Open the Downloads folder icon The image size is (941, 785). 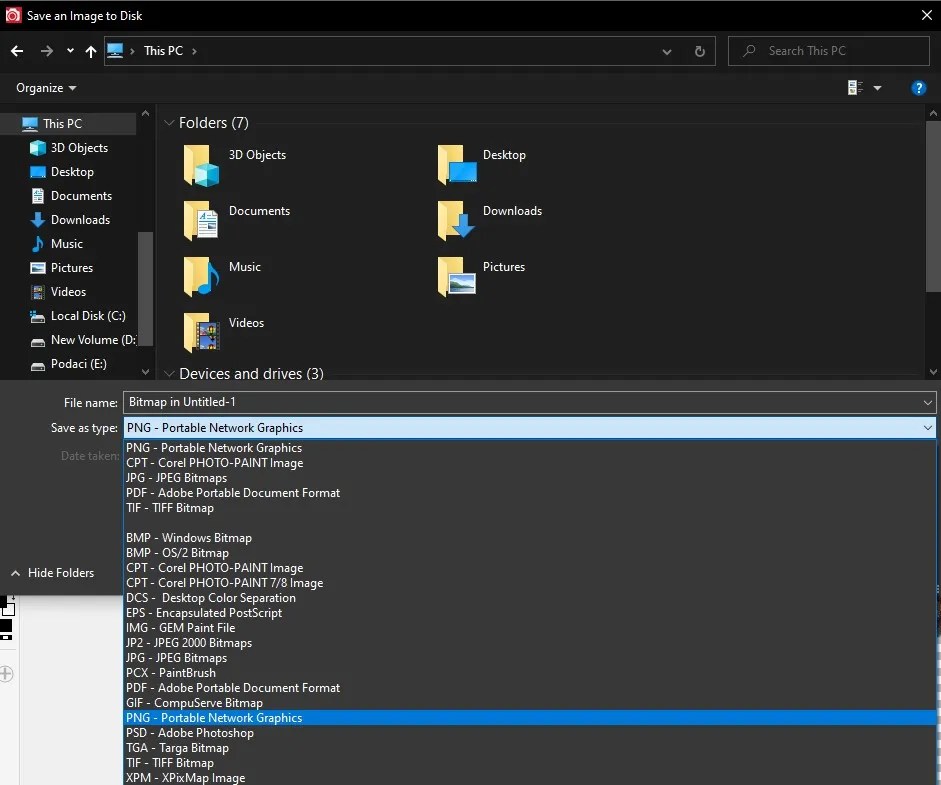point(456,220)
